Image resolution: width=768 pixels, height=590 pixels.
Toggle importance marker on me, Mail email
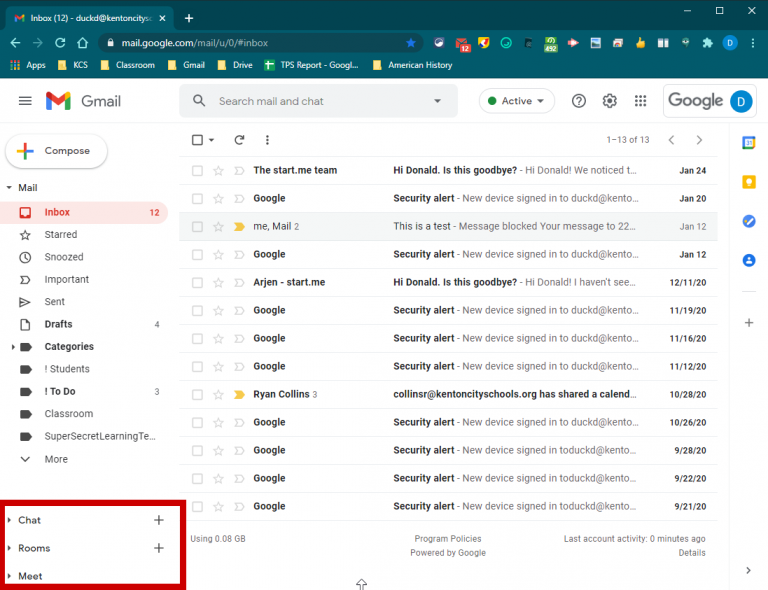point(239,227)
